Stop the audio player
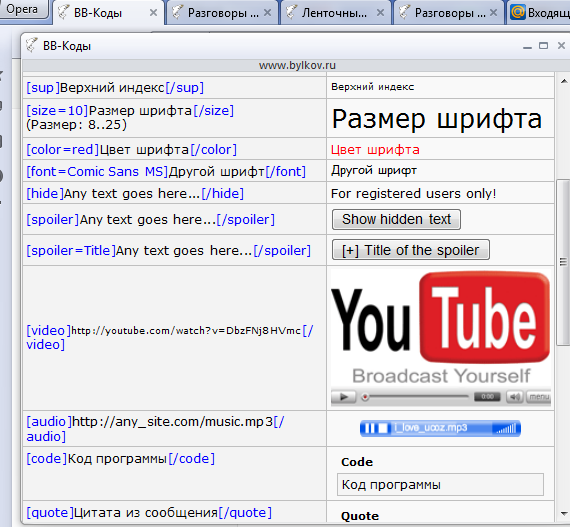Image resolution: width=570 pixels, height=527 pixels. tap(383, 429)
